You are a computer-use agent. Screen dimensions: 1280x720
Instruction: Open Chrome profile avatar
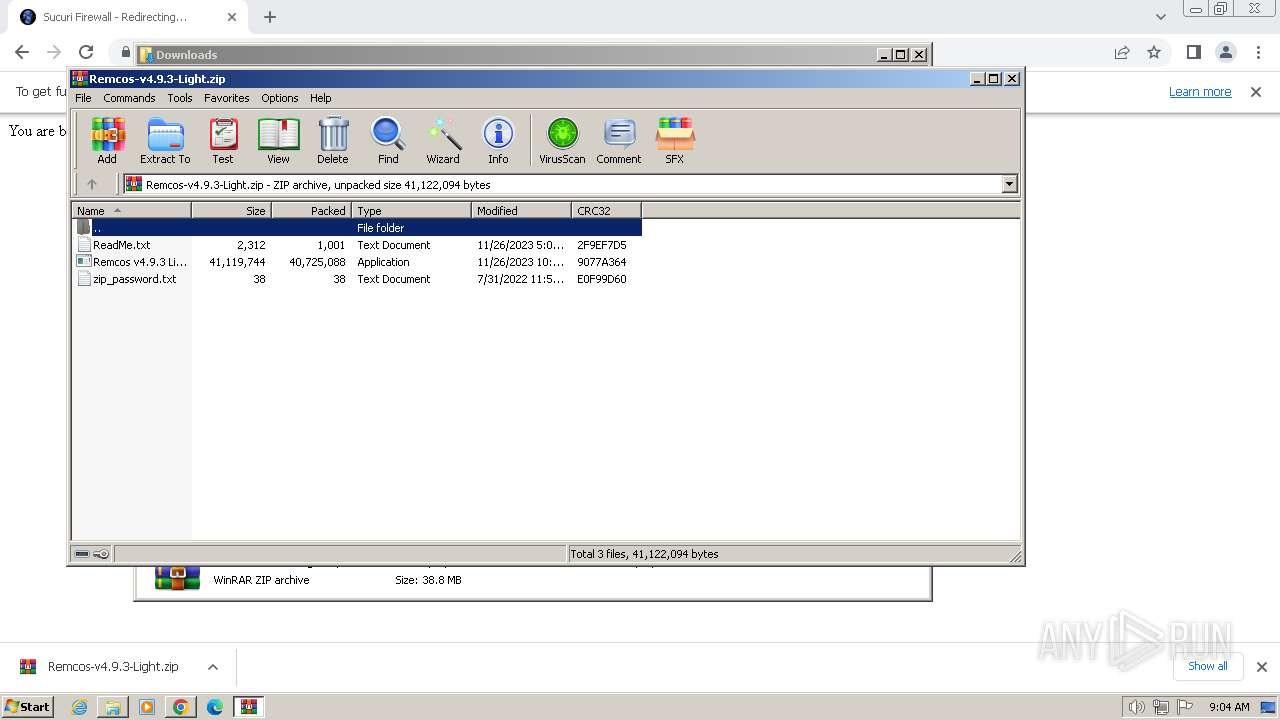[x=1225, y=52]
